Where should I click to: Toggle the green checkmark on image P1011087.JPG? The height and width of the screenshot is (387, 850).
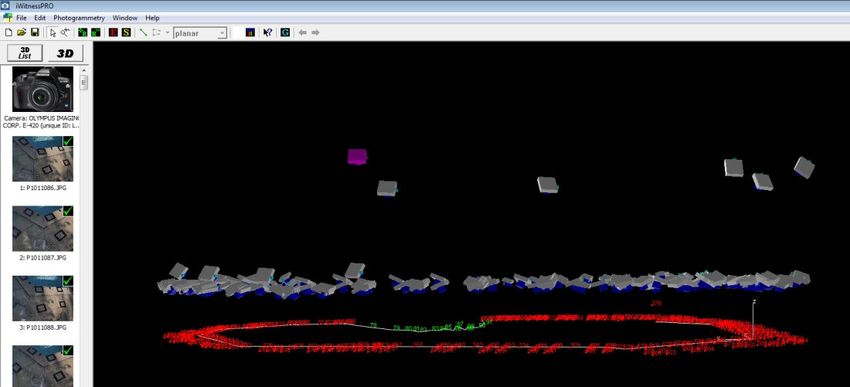click(x=68, y=211)
